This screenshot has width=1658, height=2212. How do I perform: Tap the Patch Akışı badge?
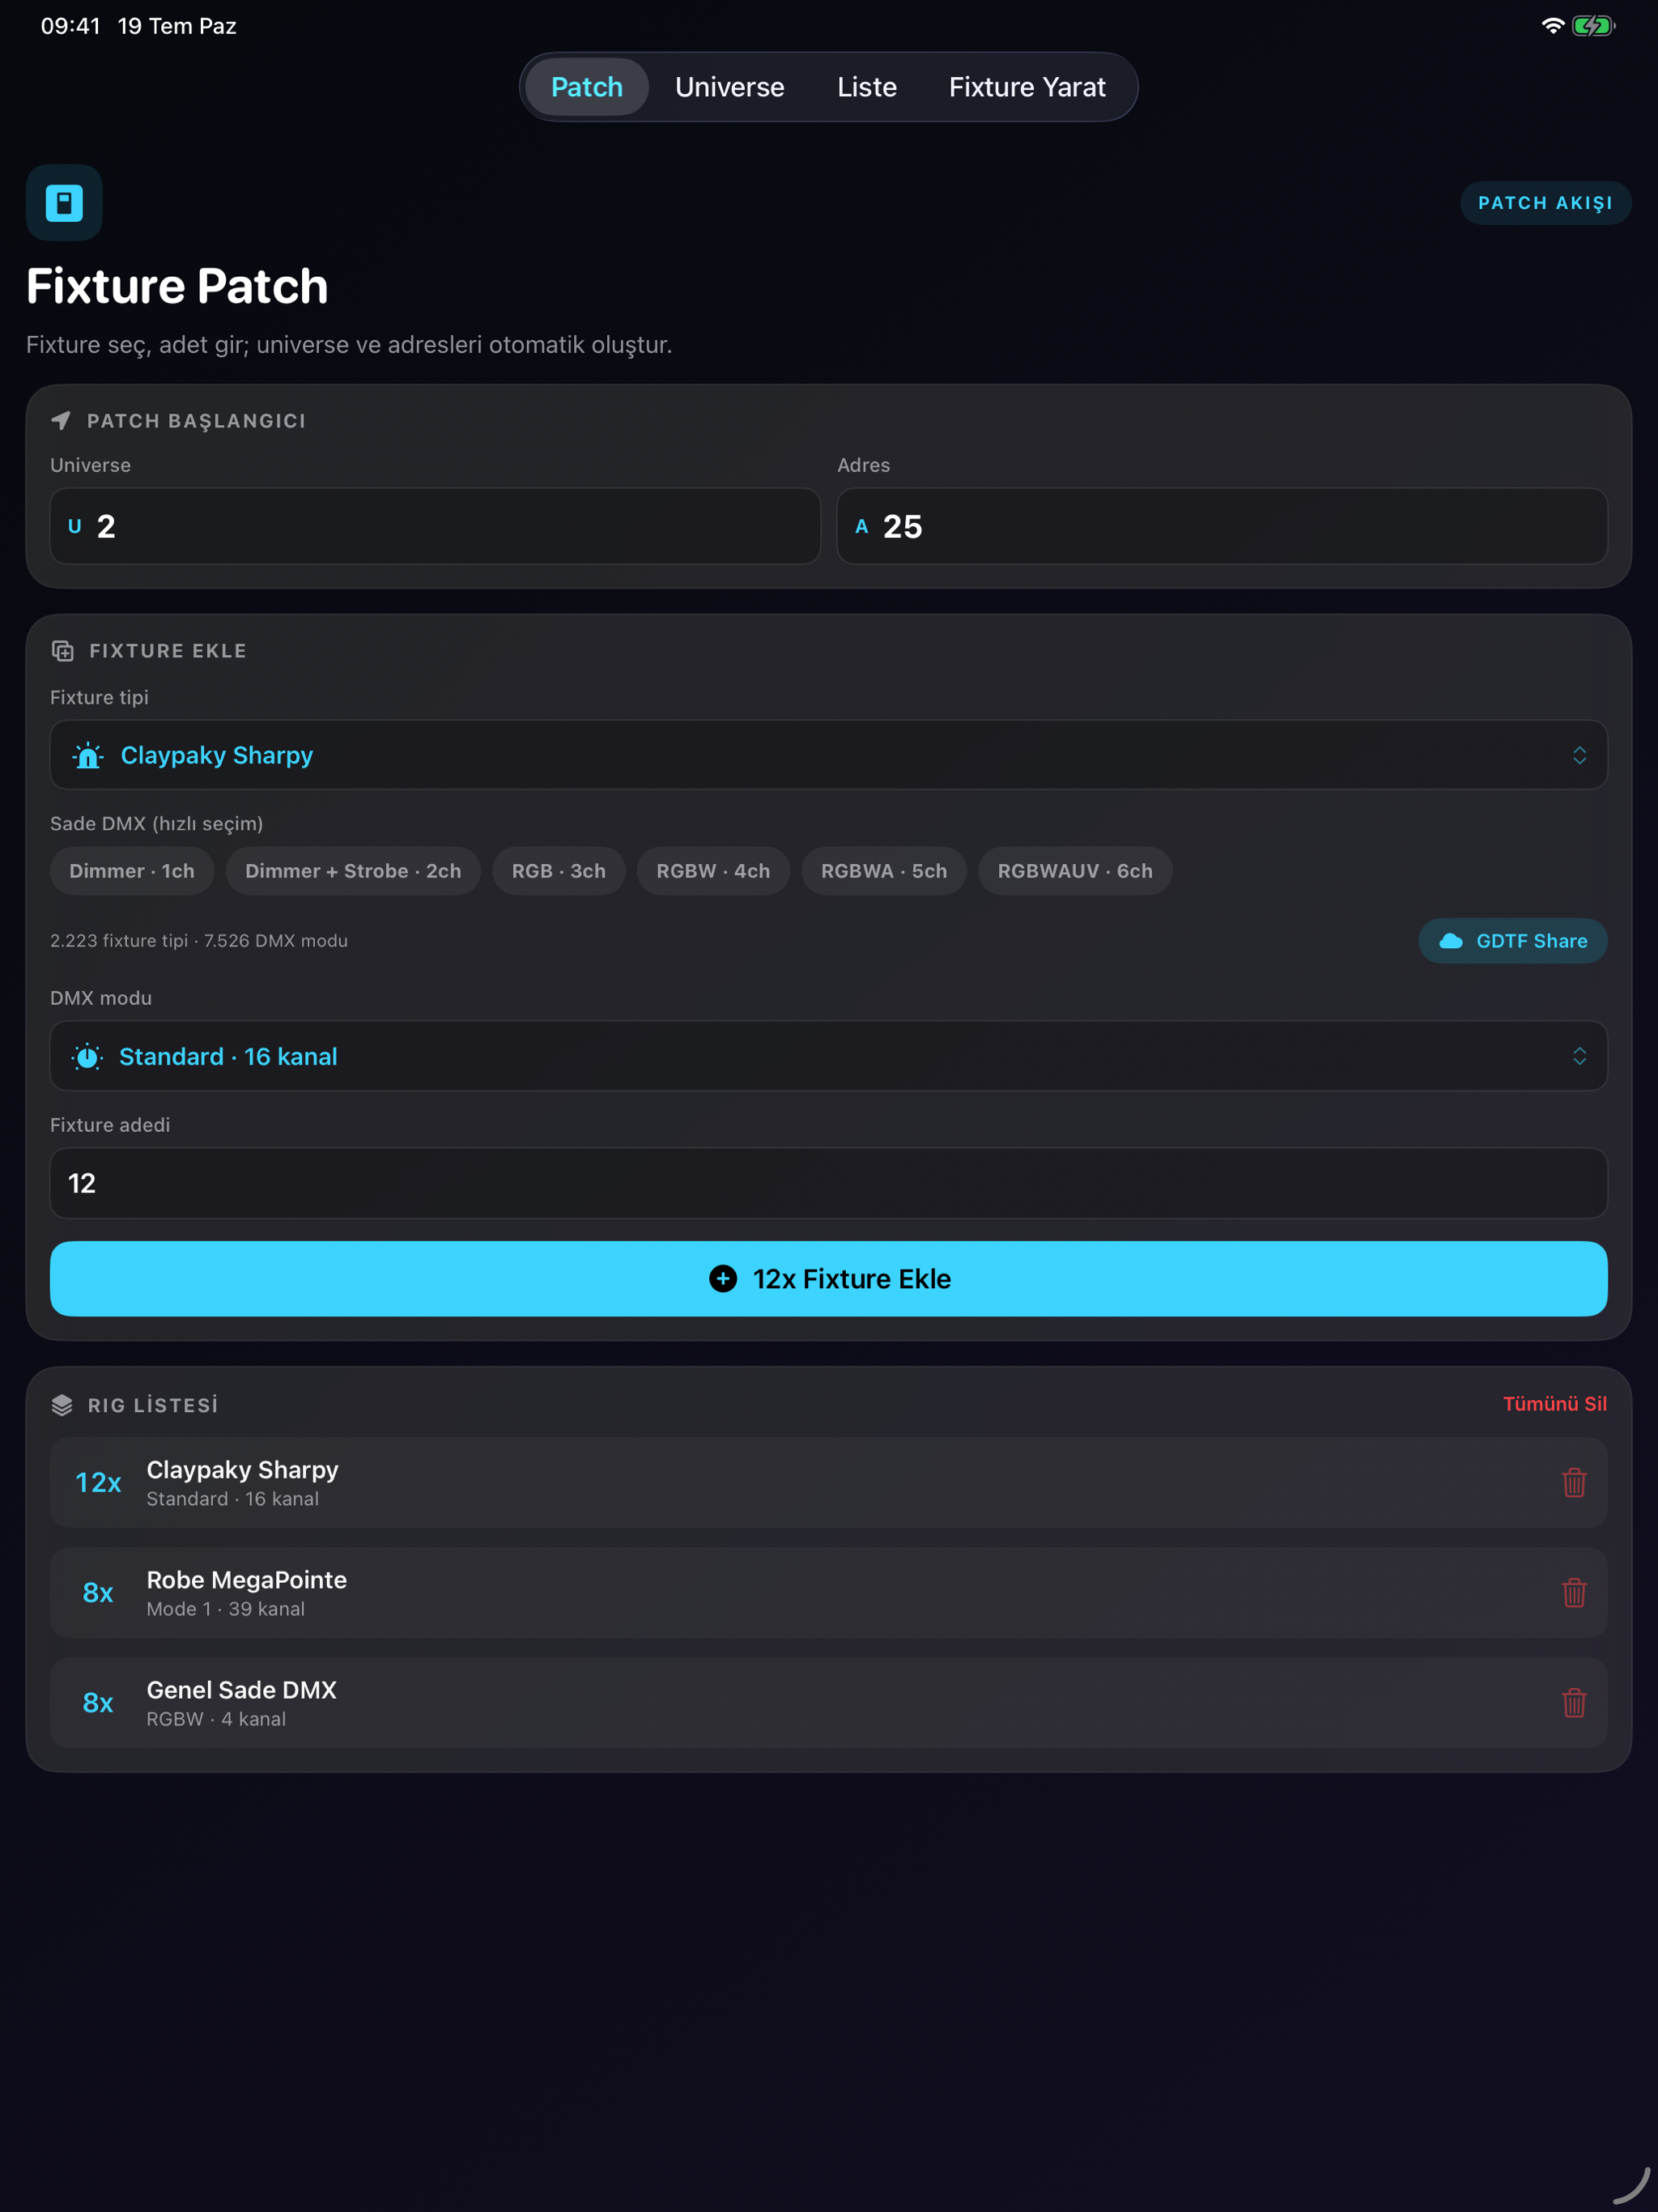click(1546, 203)
